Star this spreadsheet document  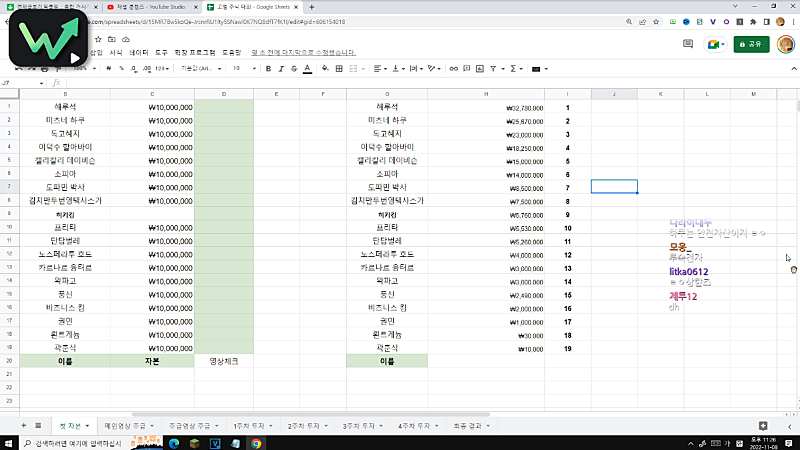98,39
